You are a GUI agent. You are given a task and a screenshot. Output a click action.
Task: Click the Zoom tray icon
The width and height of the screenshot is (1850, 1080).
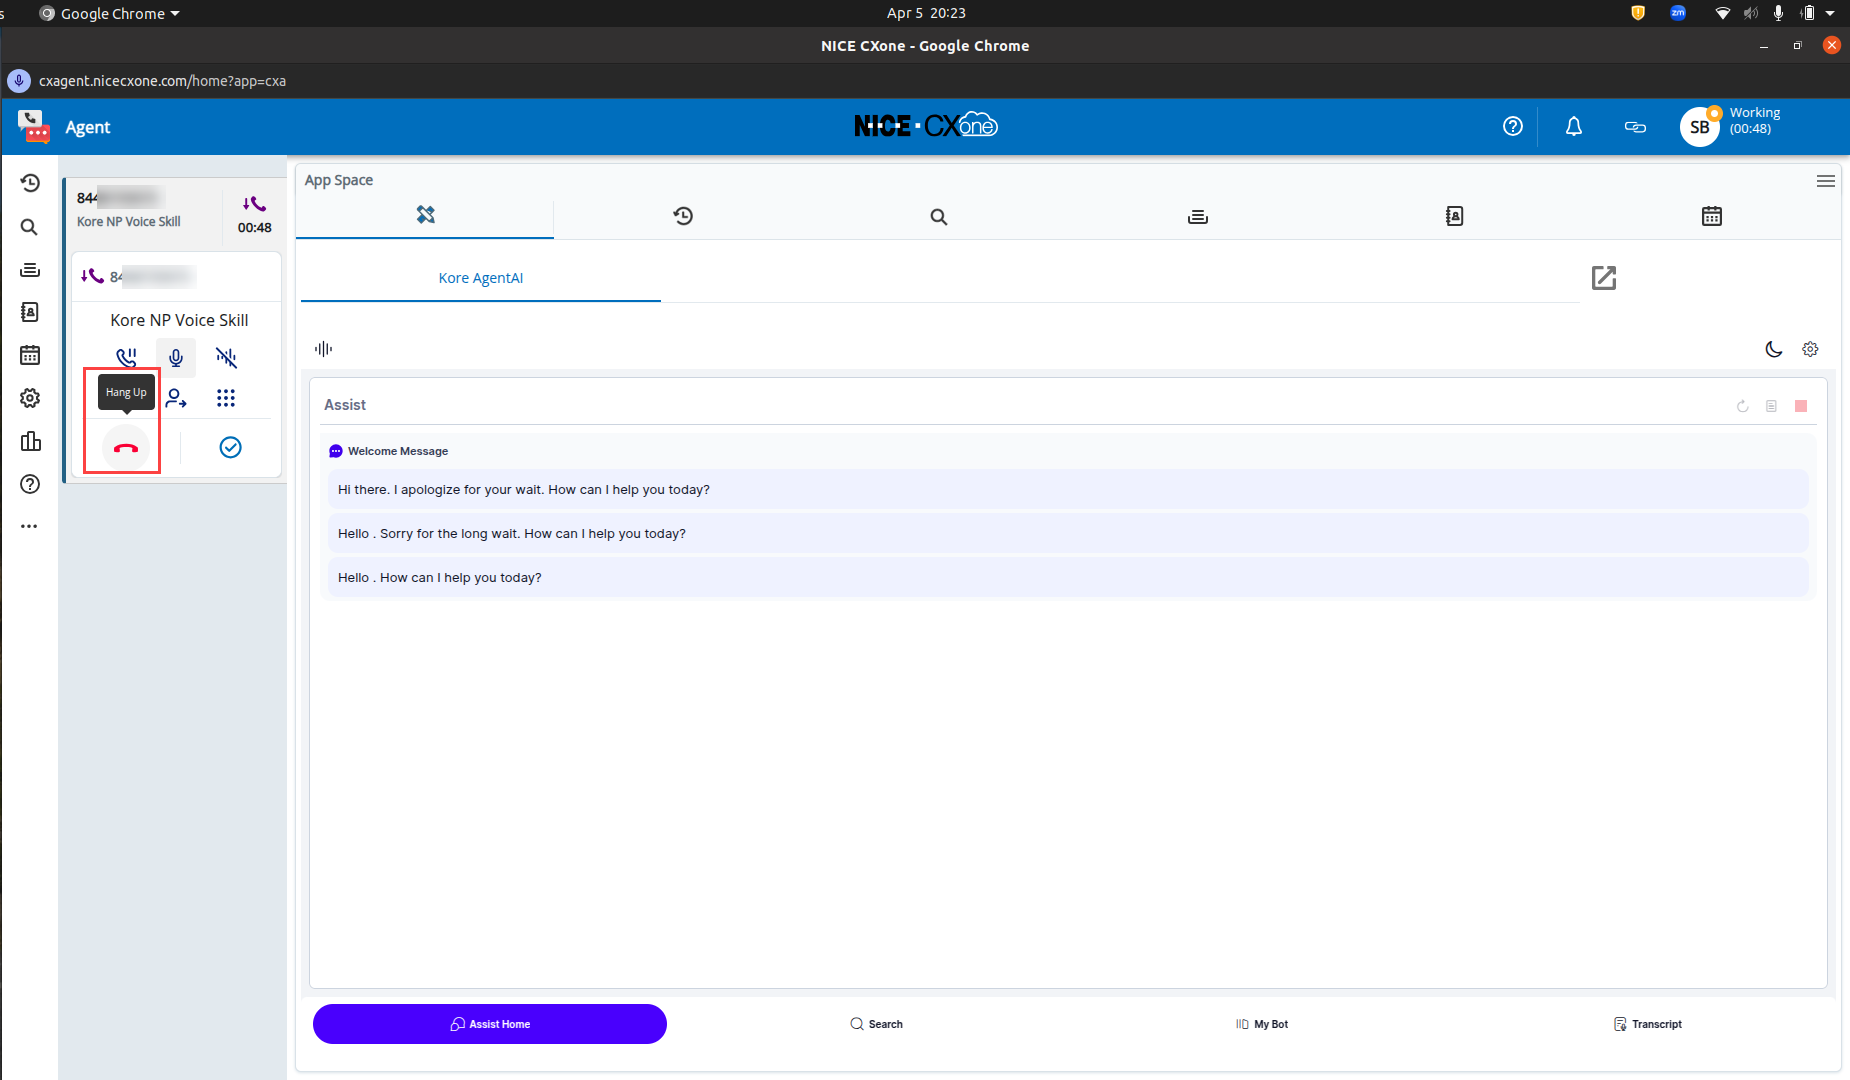(1678, 13)
